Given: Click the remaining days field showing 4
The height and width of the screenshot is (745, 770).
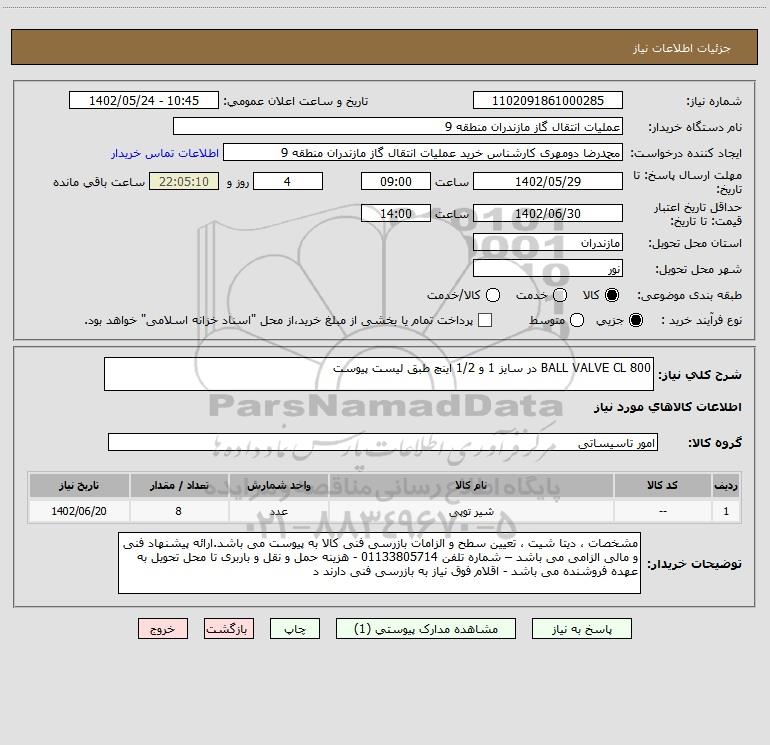Looking at the screenshot, I should coord(288,181).
